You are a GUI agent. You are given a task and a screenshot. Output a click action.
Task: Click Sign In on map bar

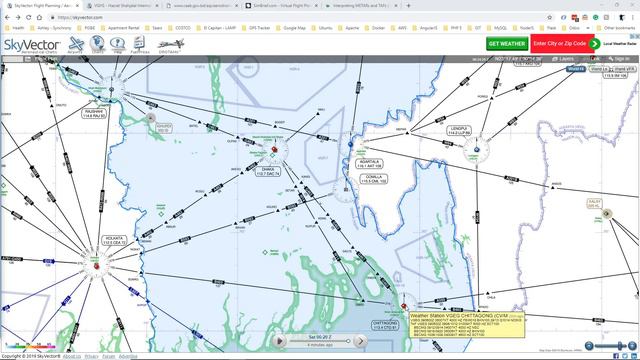point(619,59)
